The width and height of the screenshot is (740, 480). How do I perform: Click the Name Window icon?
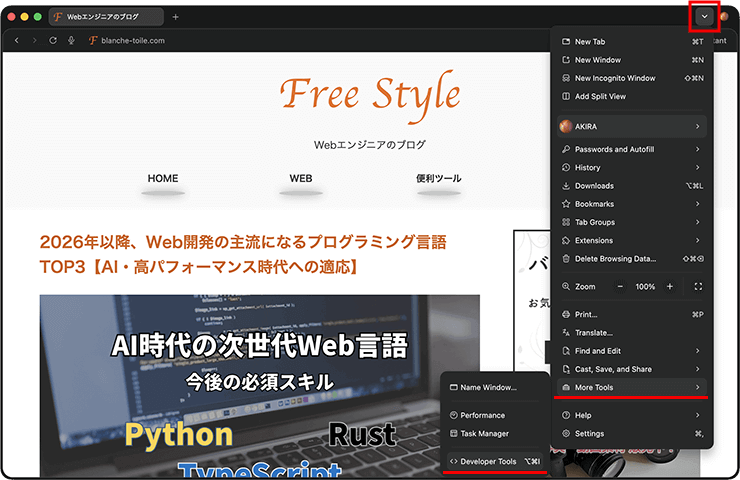pos(454,387)
